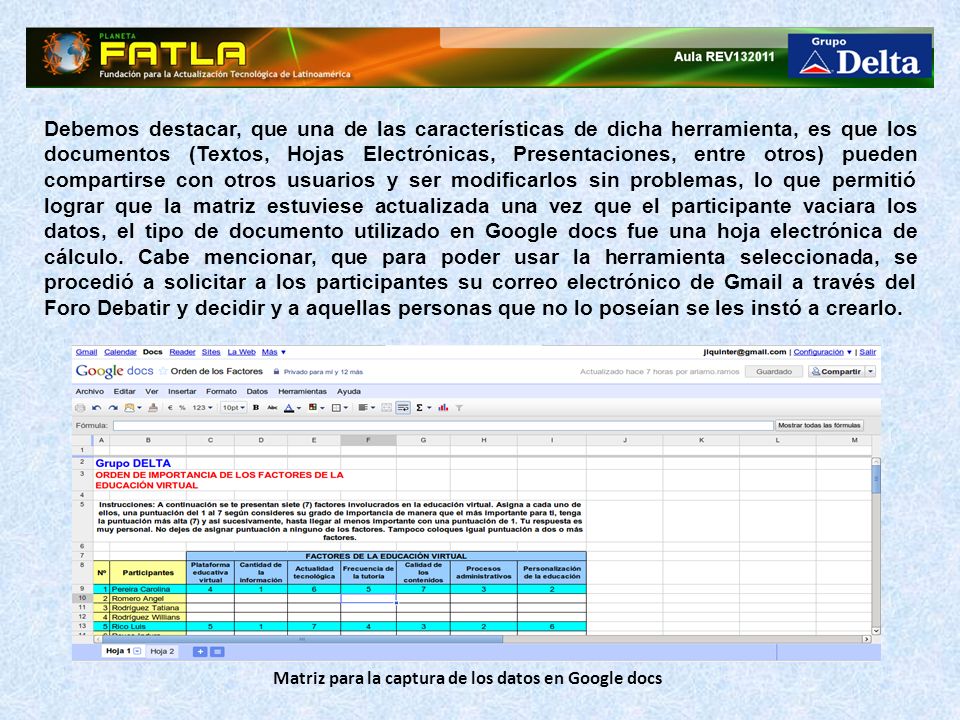Open the clipboard paste dropdown arrow
This screenshot has width=960, height=720.
pyautogui.click(x=140, y=408)
